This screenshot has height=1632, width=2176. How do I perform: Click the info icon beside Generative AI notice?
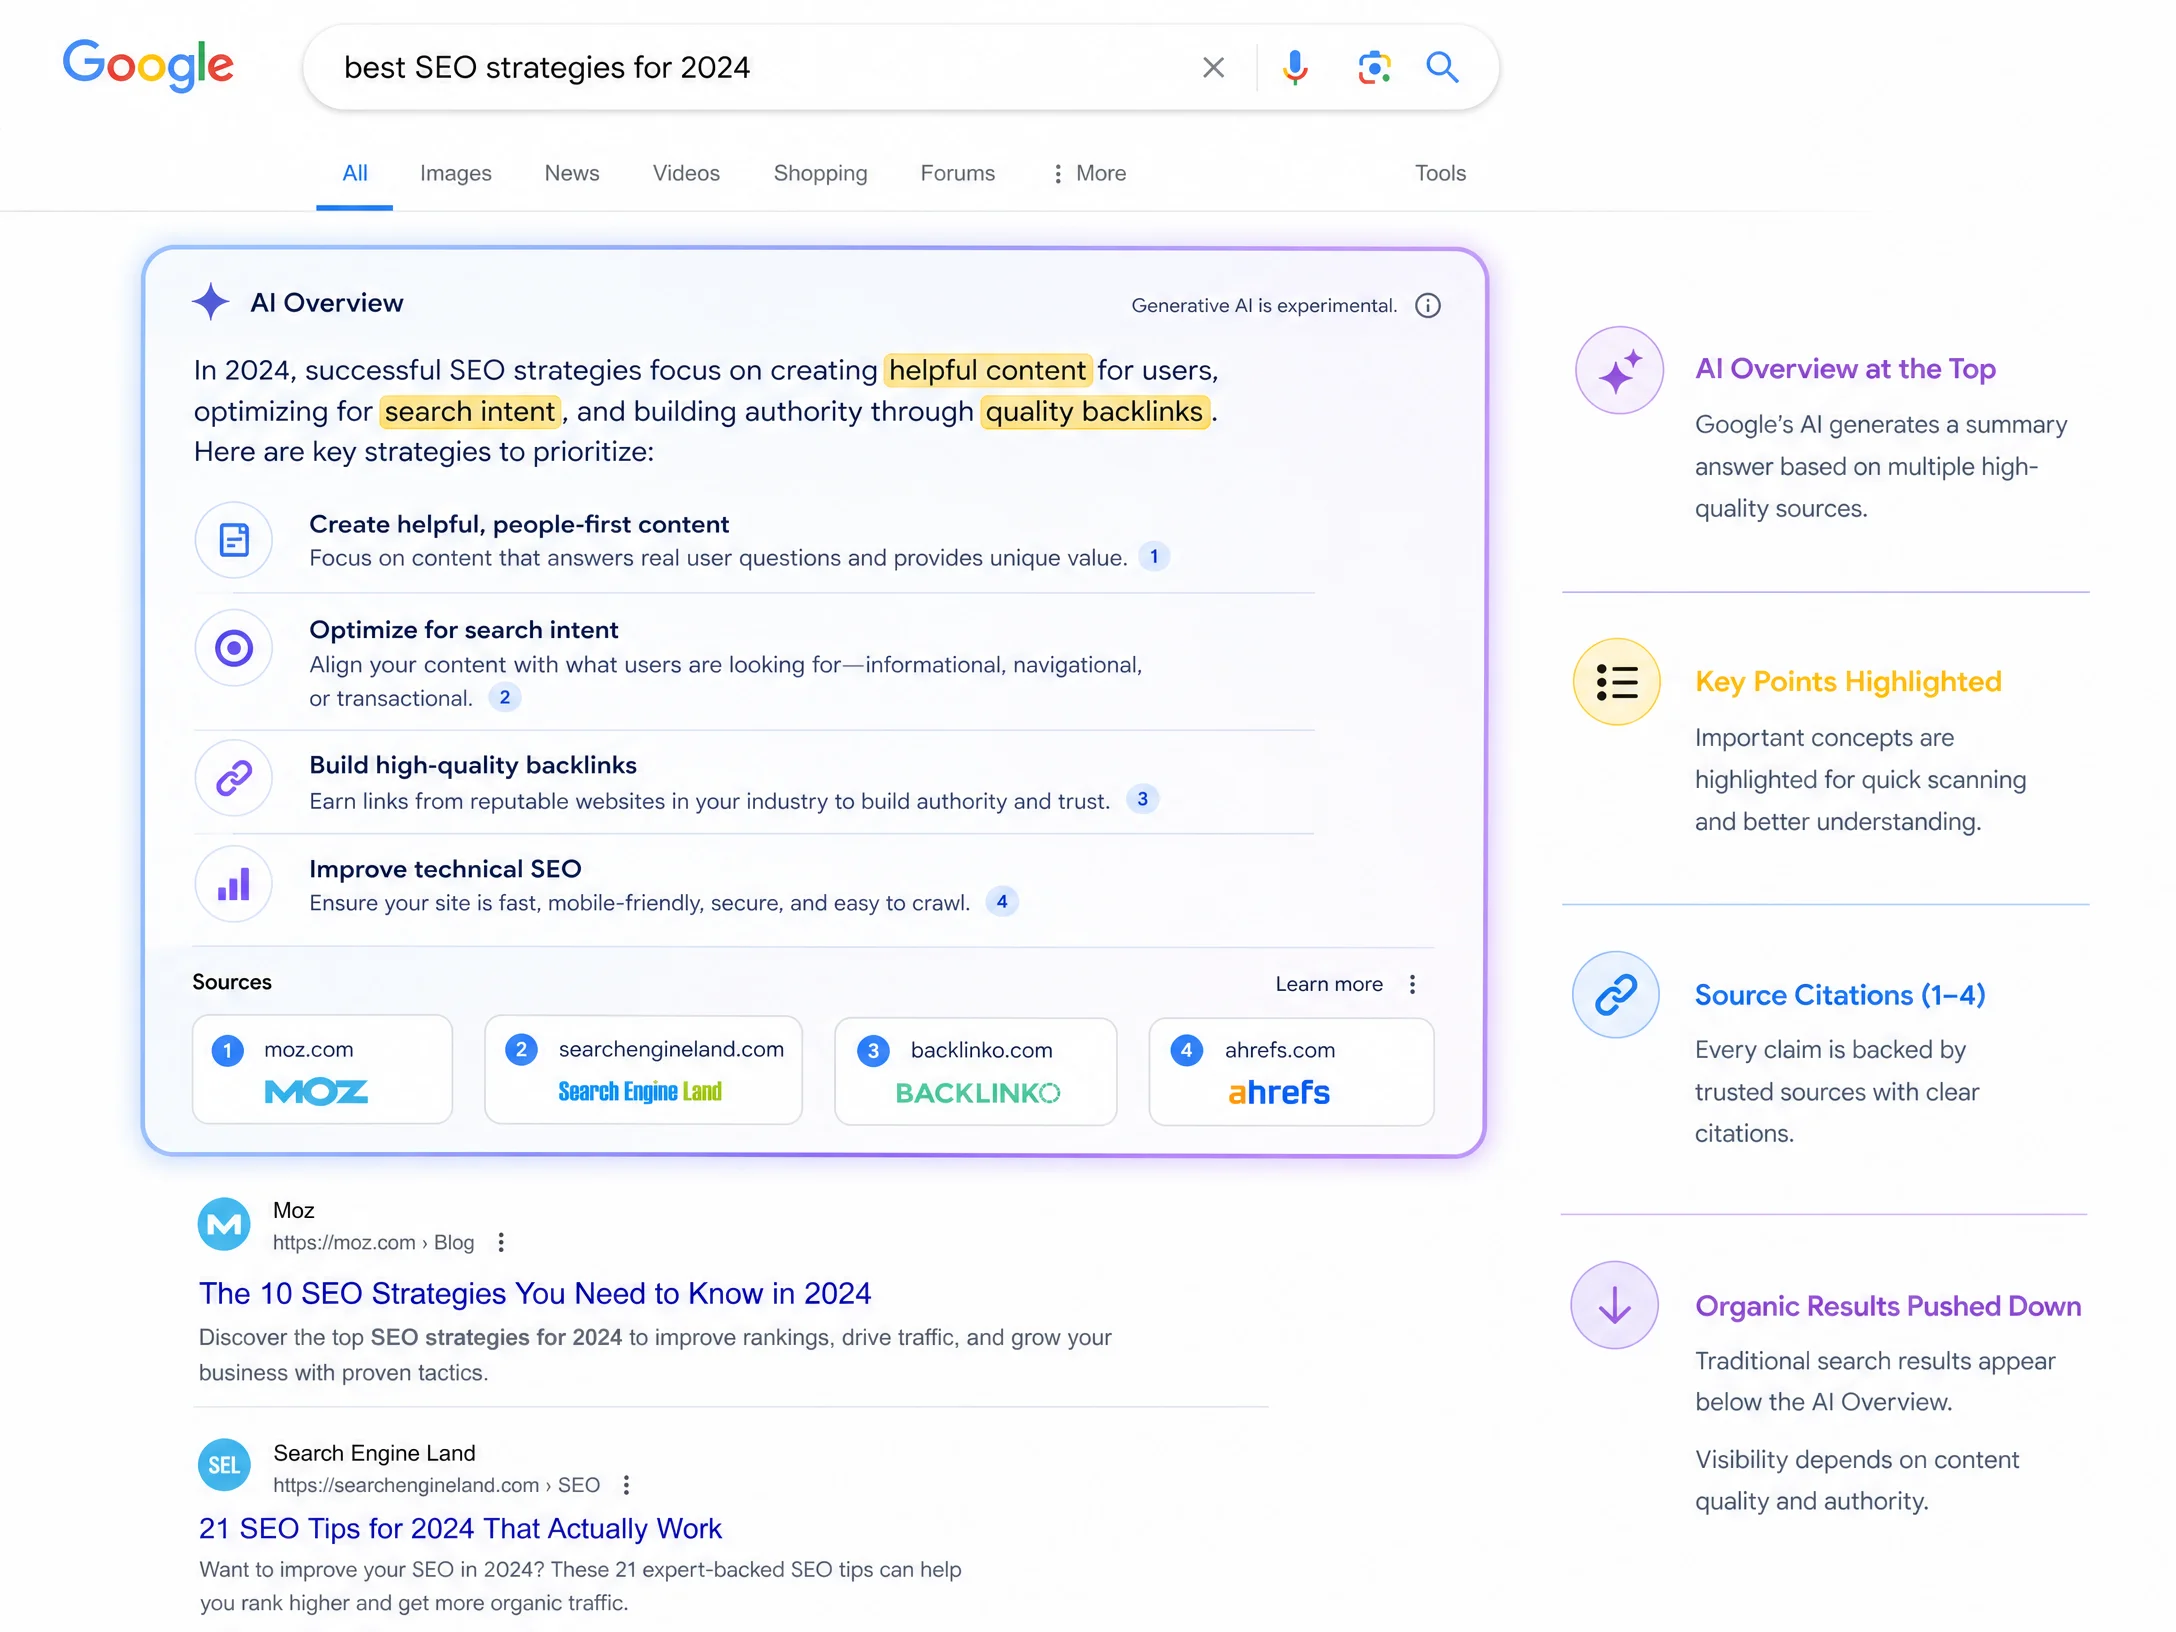1428,306
